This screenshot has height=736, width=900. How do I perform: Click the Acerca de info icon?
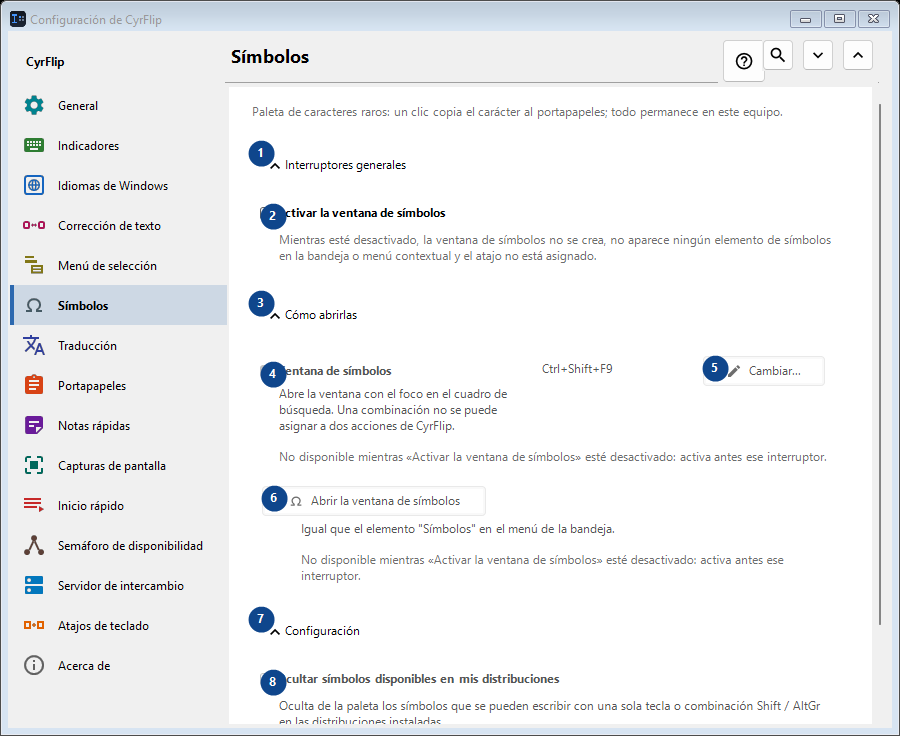34,665
